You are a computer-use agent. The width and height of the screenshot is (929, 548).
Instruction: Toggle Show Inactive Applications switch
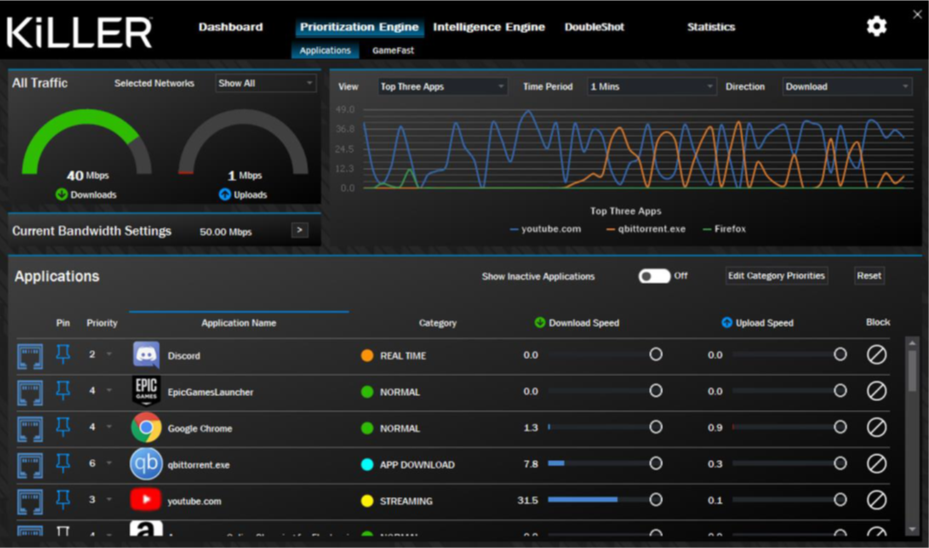[654, 276]
